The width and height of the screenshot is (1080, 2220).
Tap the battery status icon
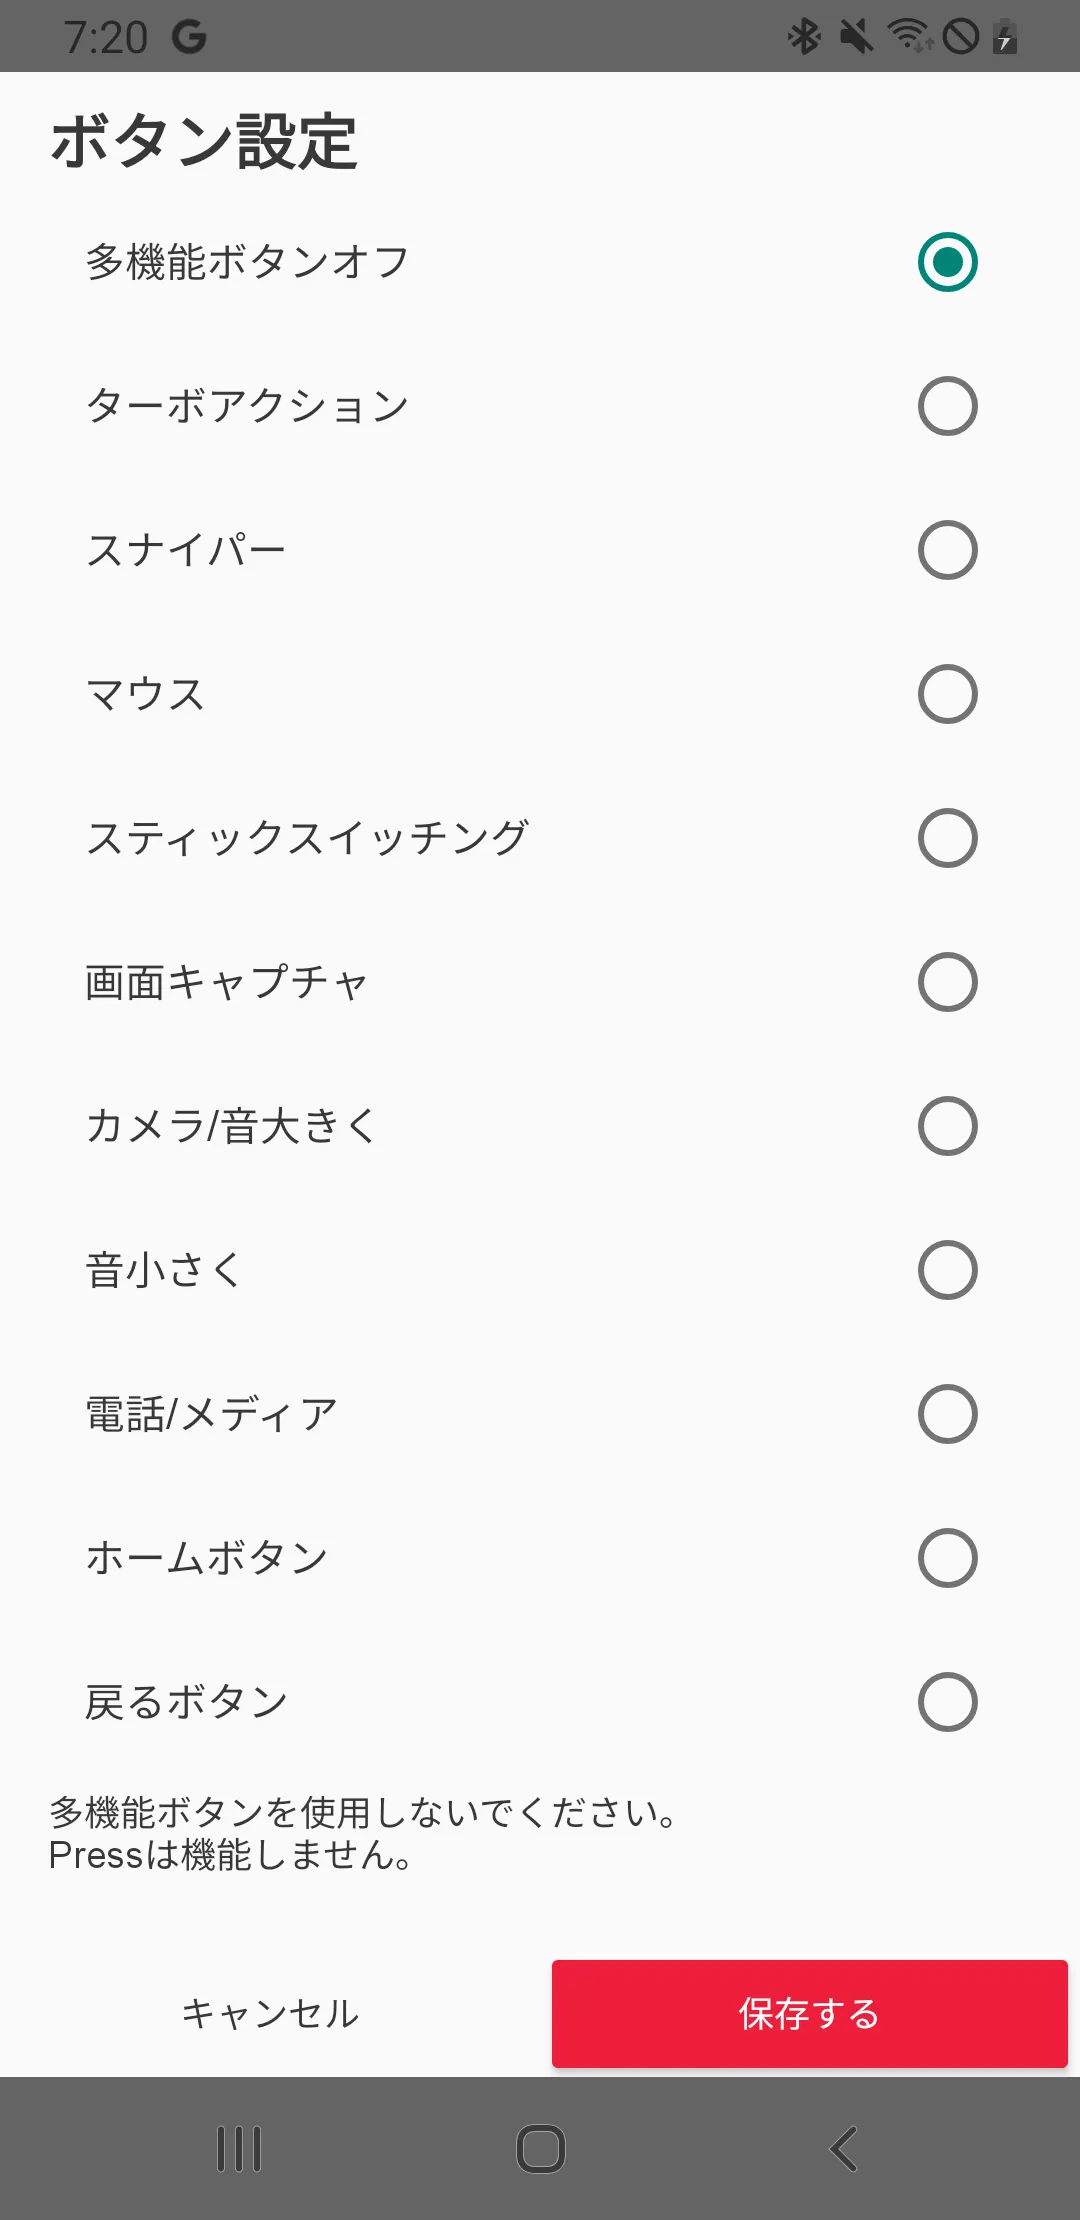[x=1005, y=37]
